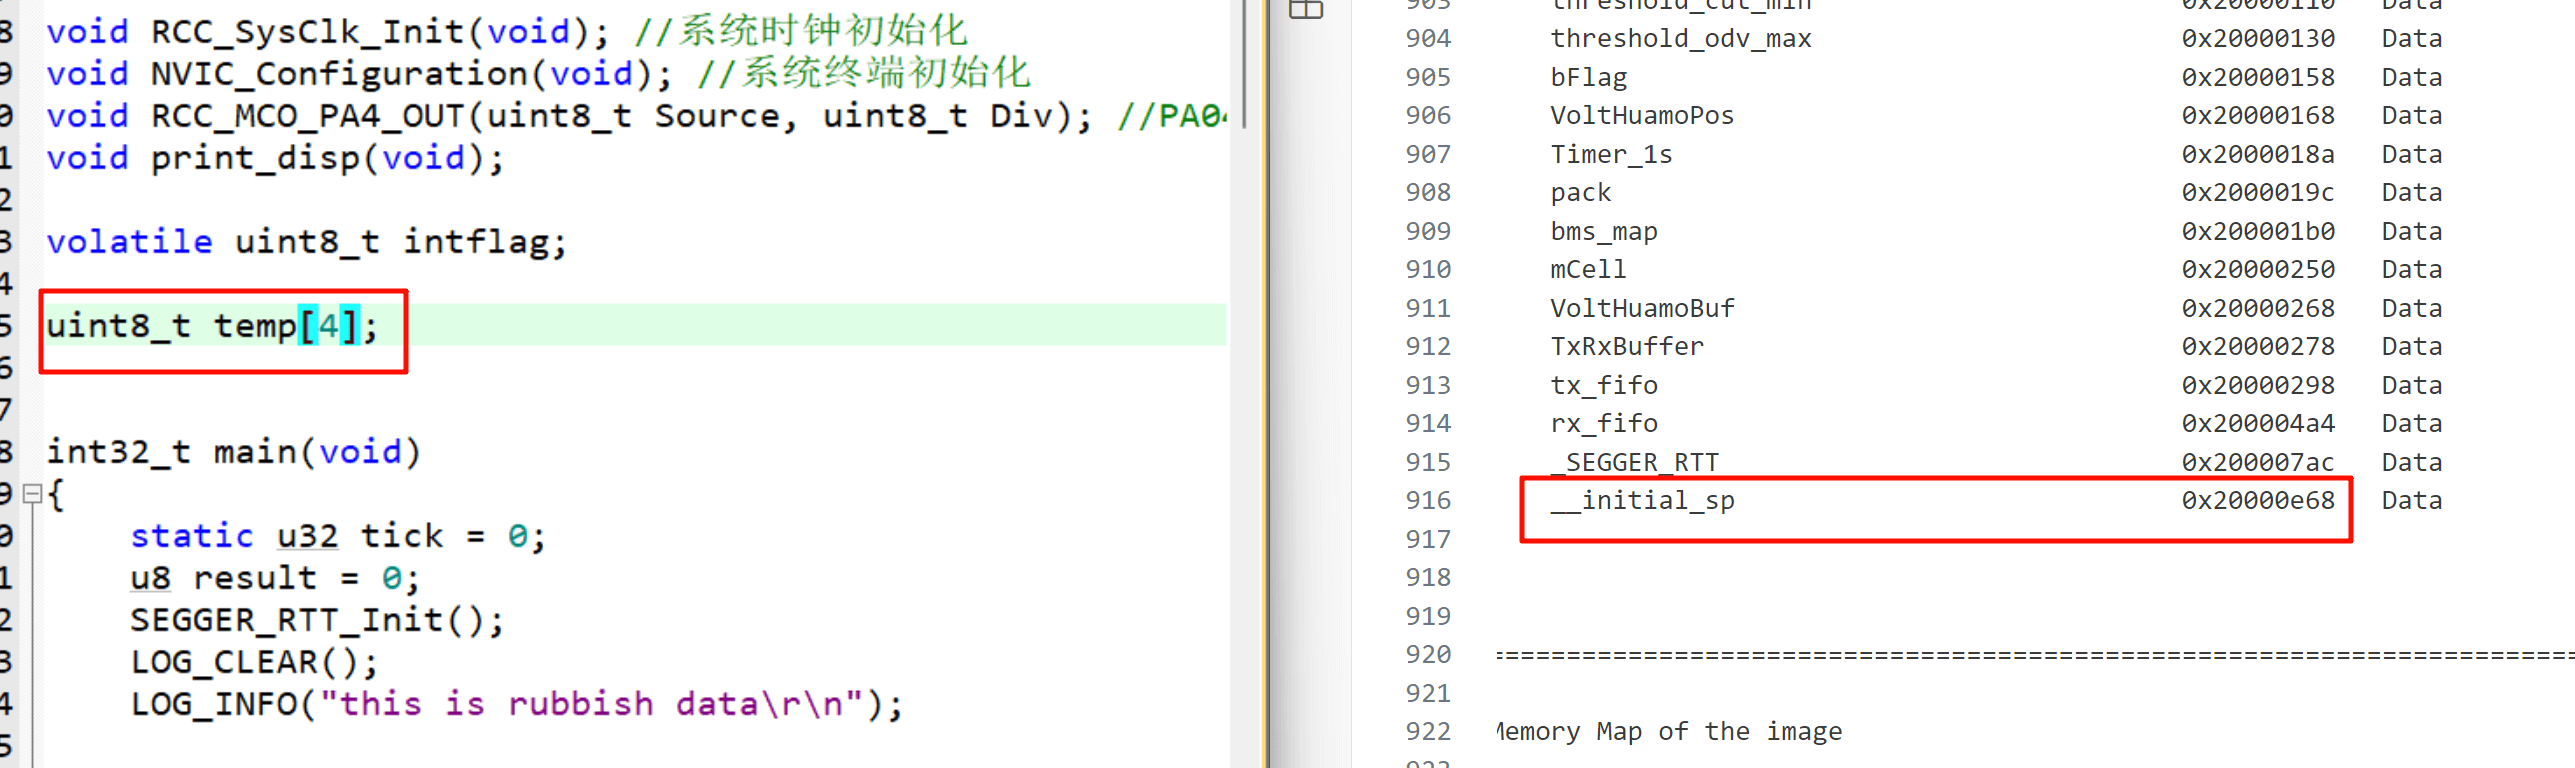Collapse the main function code block
The width and height of the screenshot is (2575, 768).
tap(32, 494)
